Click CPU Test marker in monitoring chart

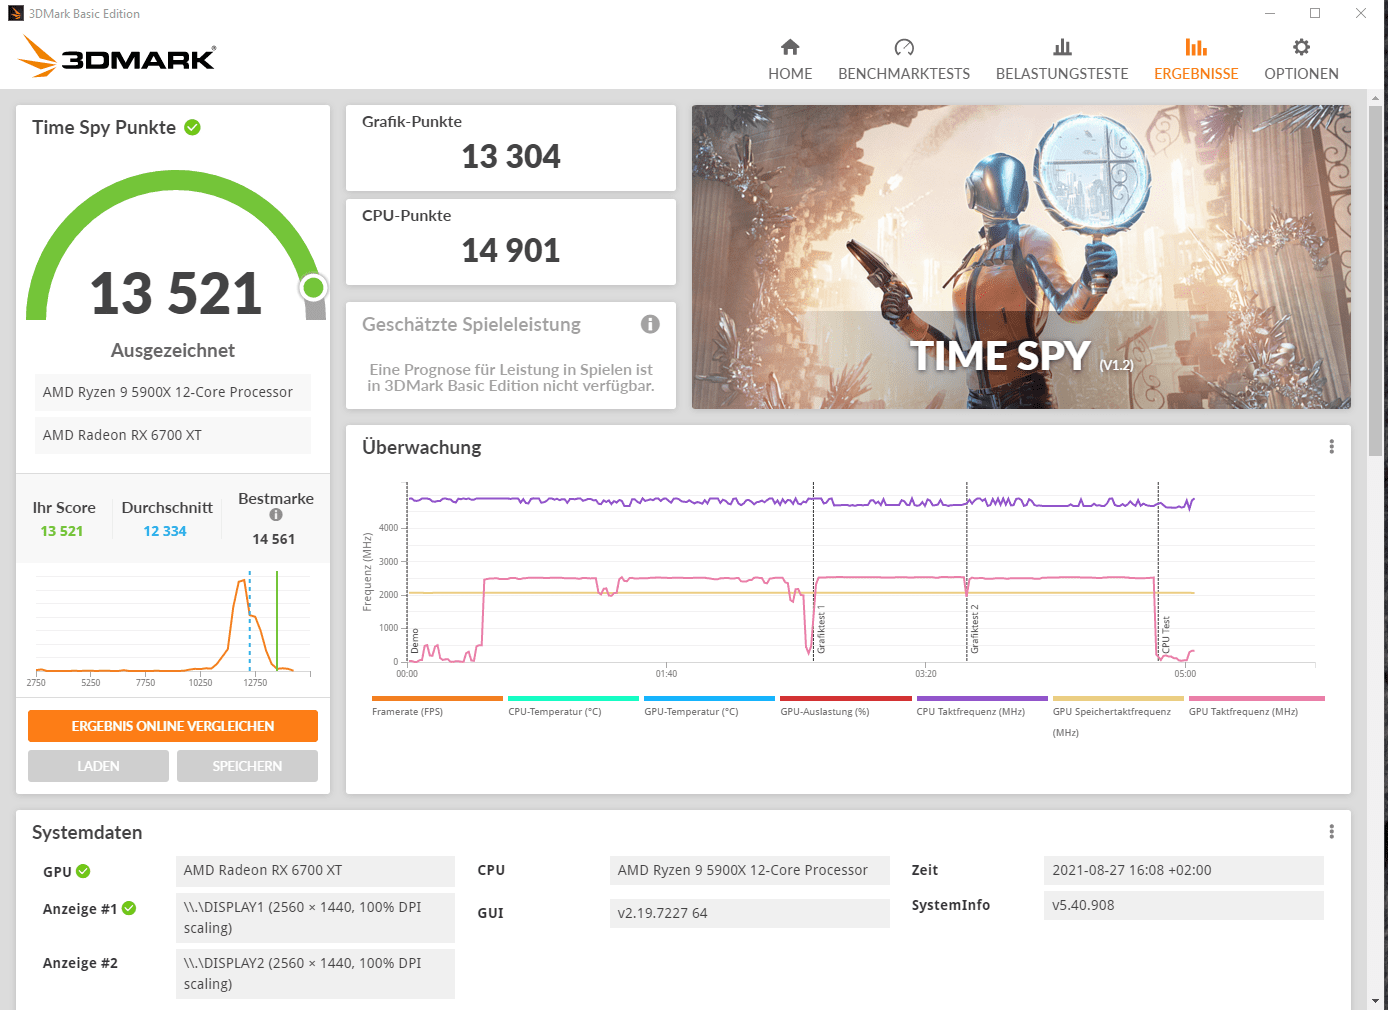1166,635
